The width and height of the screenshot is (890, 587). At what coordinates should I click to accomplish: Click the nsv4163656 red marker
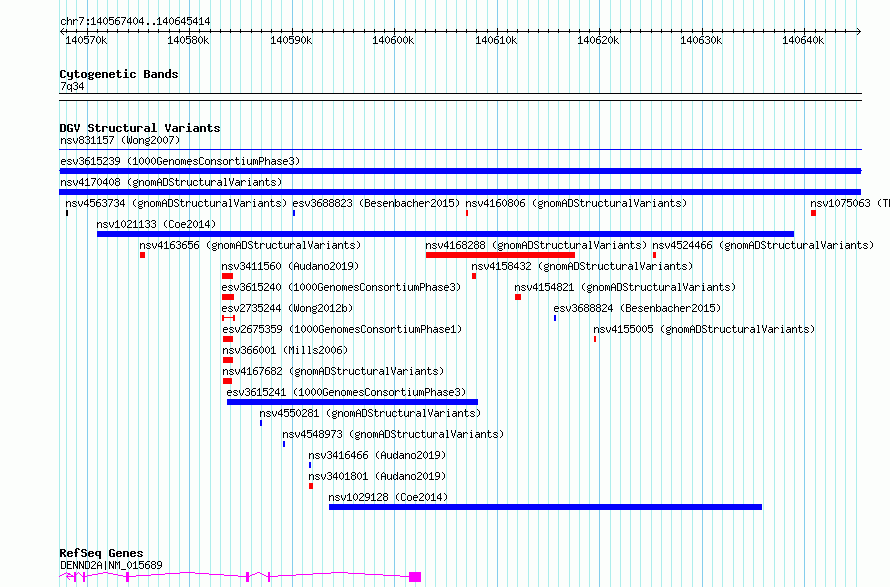point(142,255)
